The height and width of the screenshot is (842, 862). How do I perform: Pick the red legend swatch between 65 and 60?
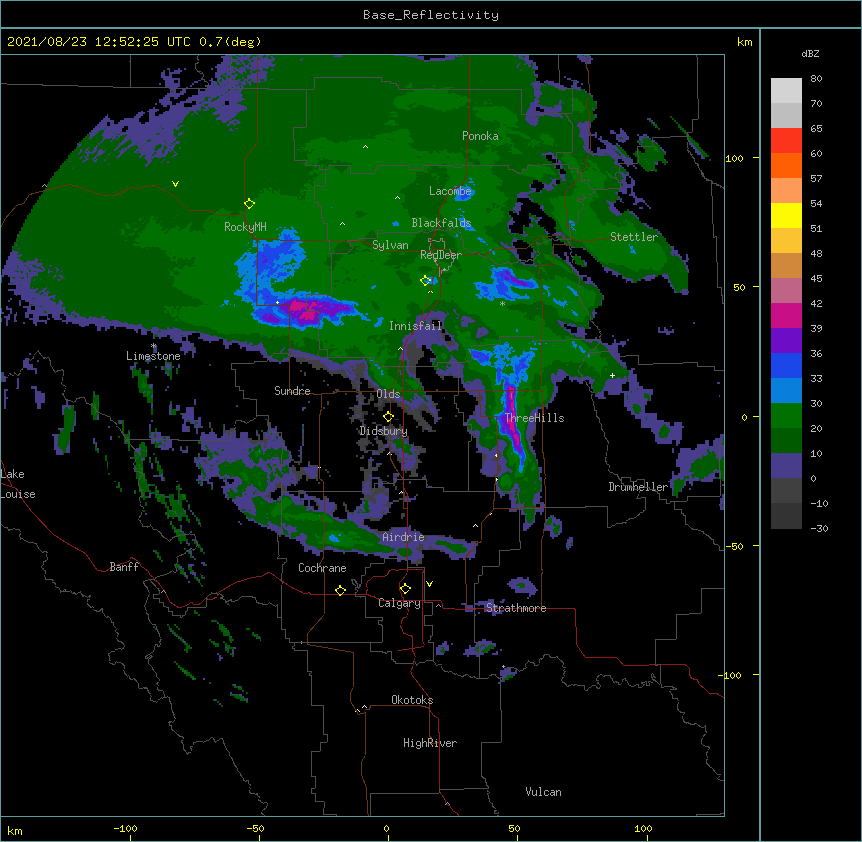pyautogui.click(x=786, y=141)
